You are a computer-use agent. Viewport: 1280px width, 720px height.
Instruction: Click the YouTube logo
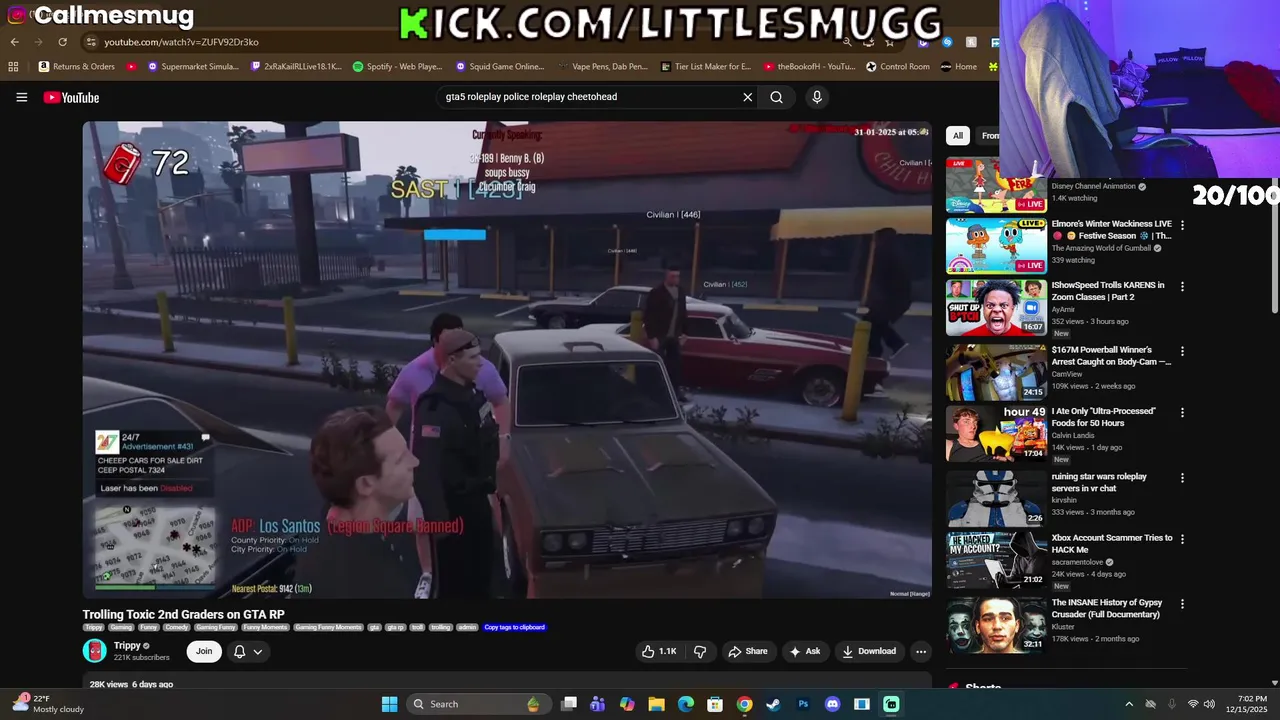pos(71,97)
